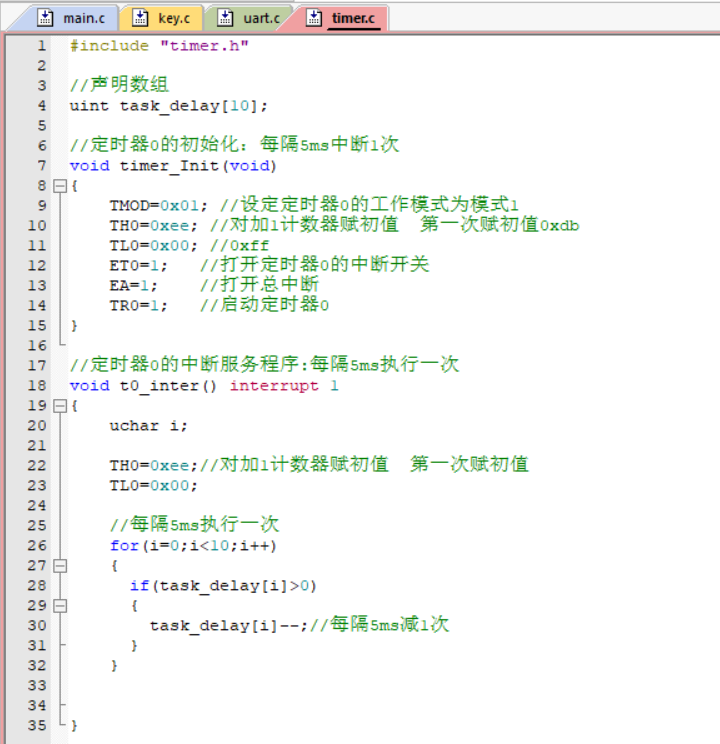The height and width of the screenshot is (744, 720).
Task: Open the key.c tab
Action: coord(161,19)
